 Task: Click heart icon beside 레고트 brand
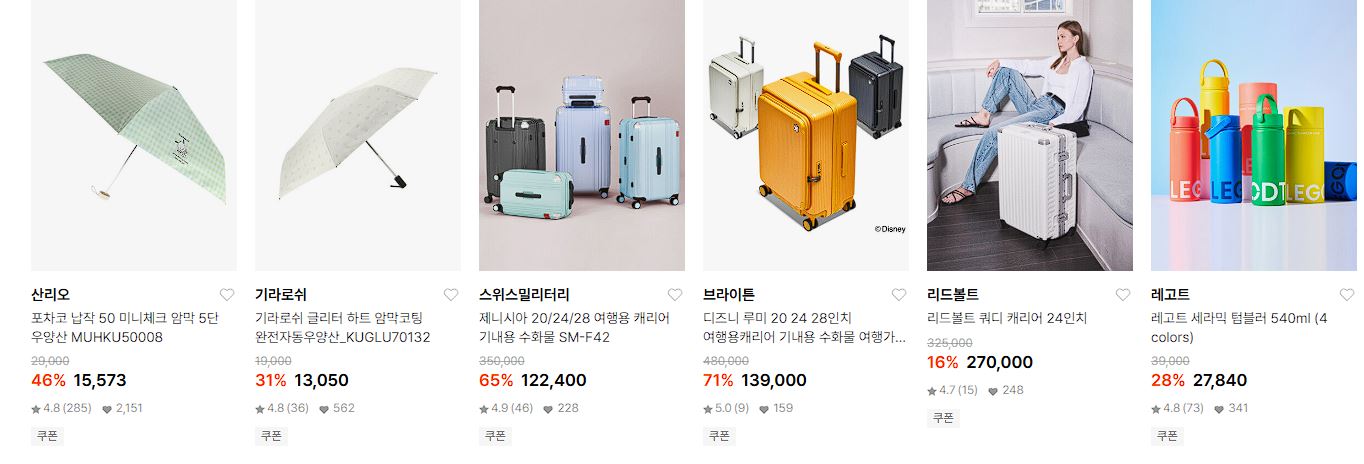coord(1347,295)
